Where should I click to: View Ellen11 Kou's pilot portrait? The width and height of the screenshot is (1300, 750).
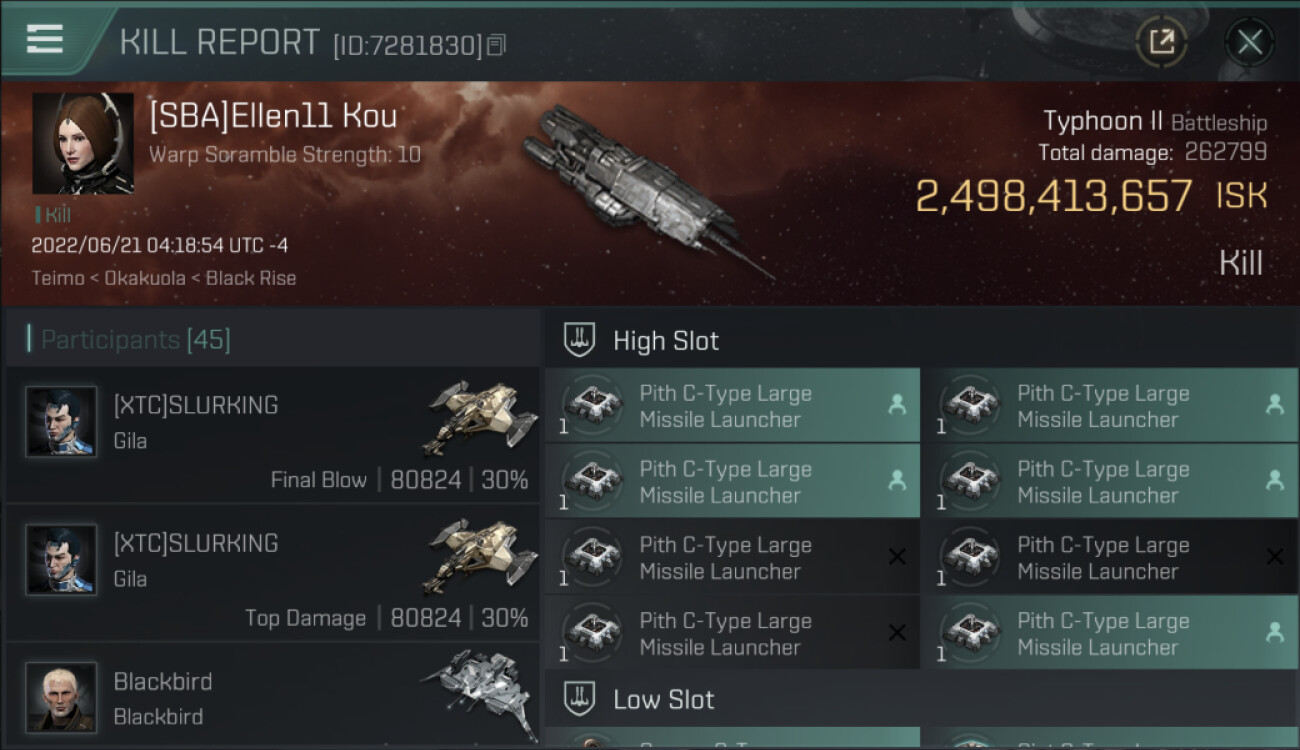click(x=83, y=143)
